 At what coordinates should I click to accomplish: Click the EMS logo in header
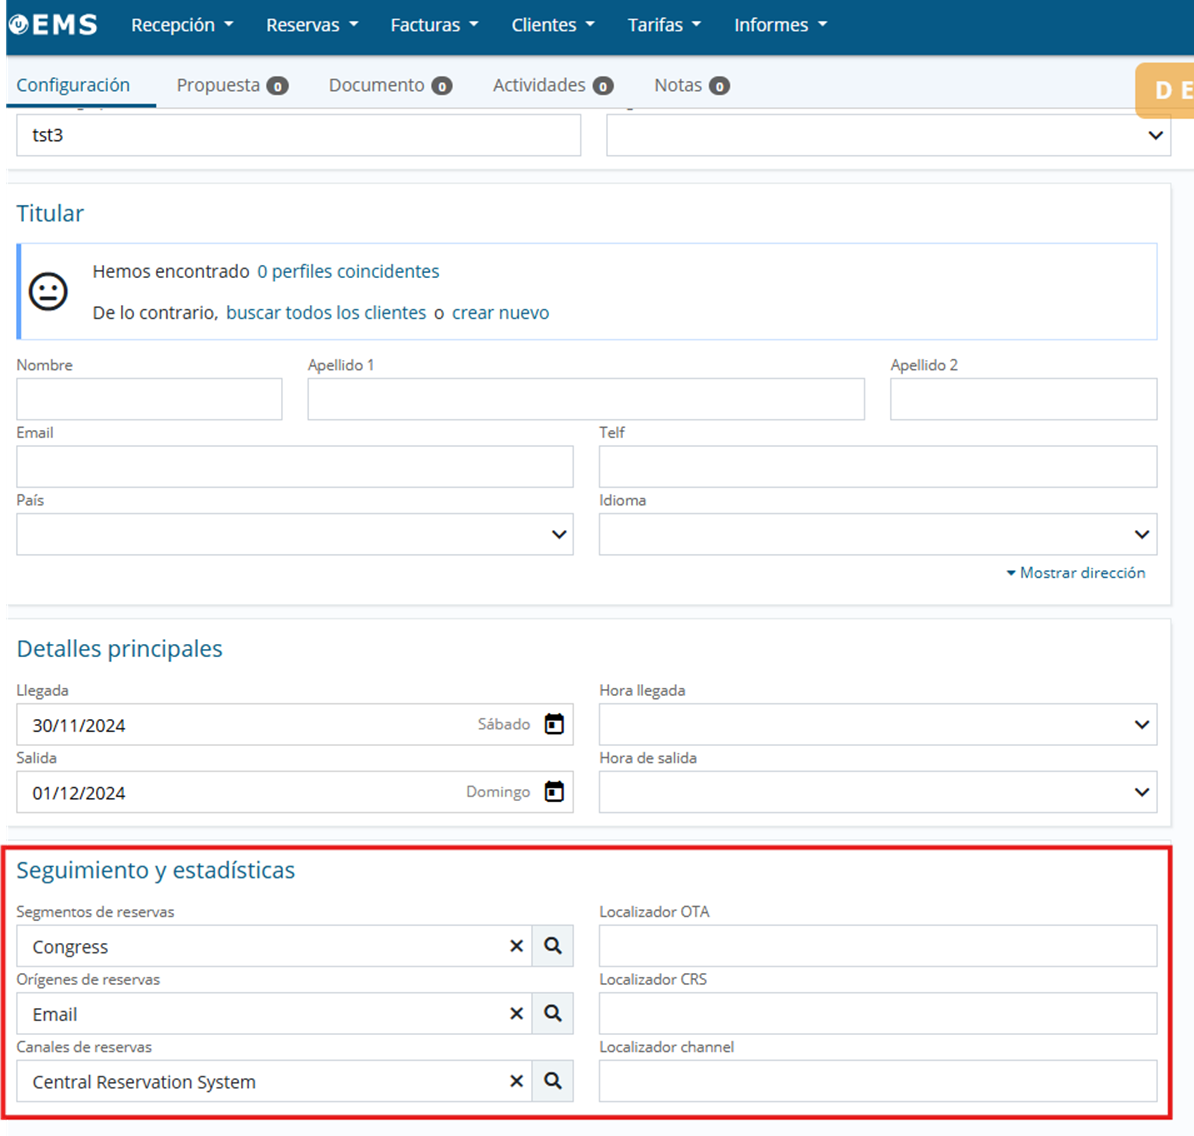point(54,25)
